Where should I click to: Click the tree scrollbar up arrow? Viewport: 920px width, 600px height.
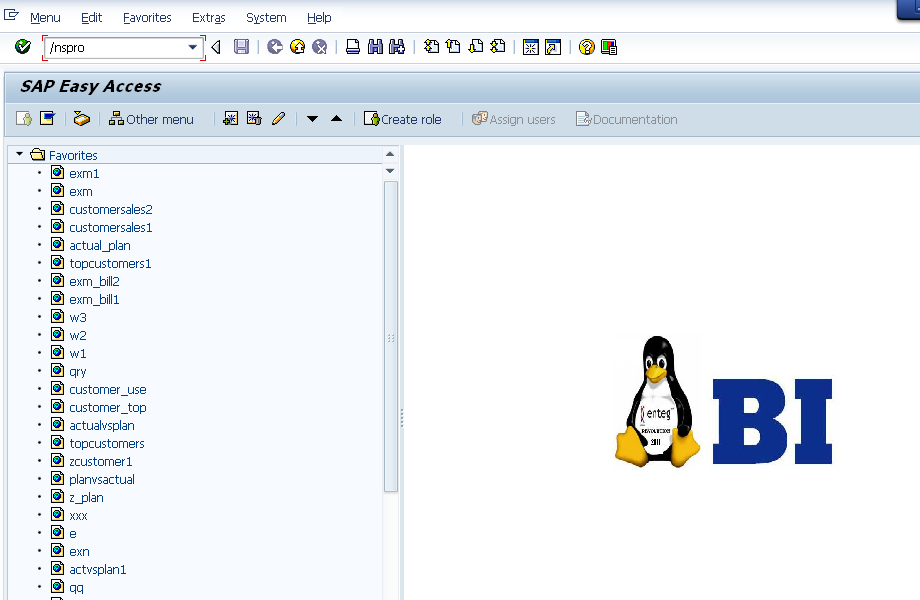tap(390, 154)
